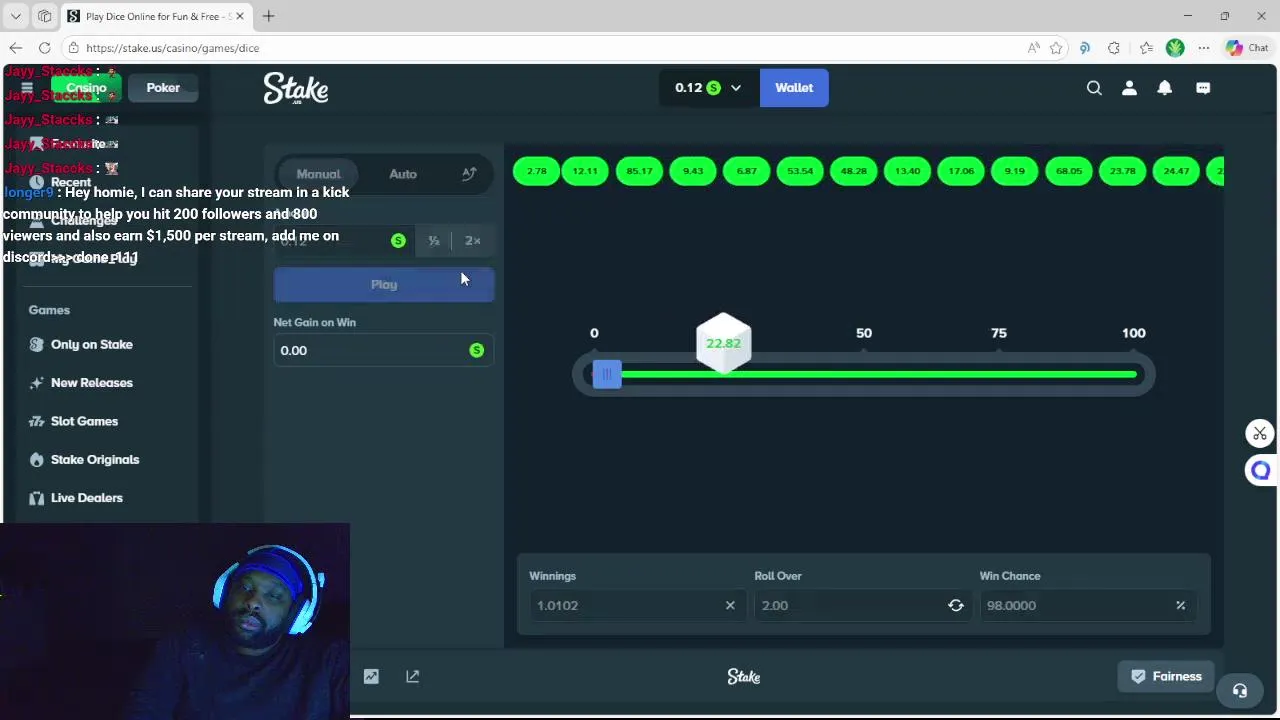1280x720 pixels.
Task: Open Slot Games category
Action: click(x=84, y=421)
